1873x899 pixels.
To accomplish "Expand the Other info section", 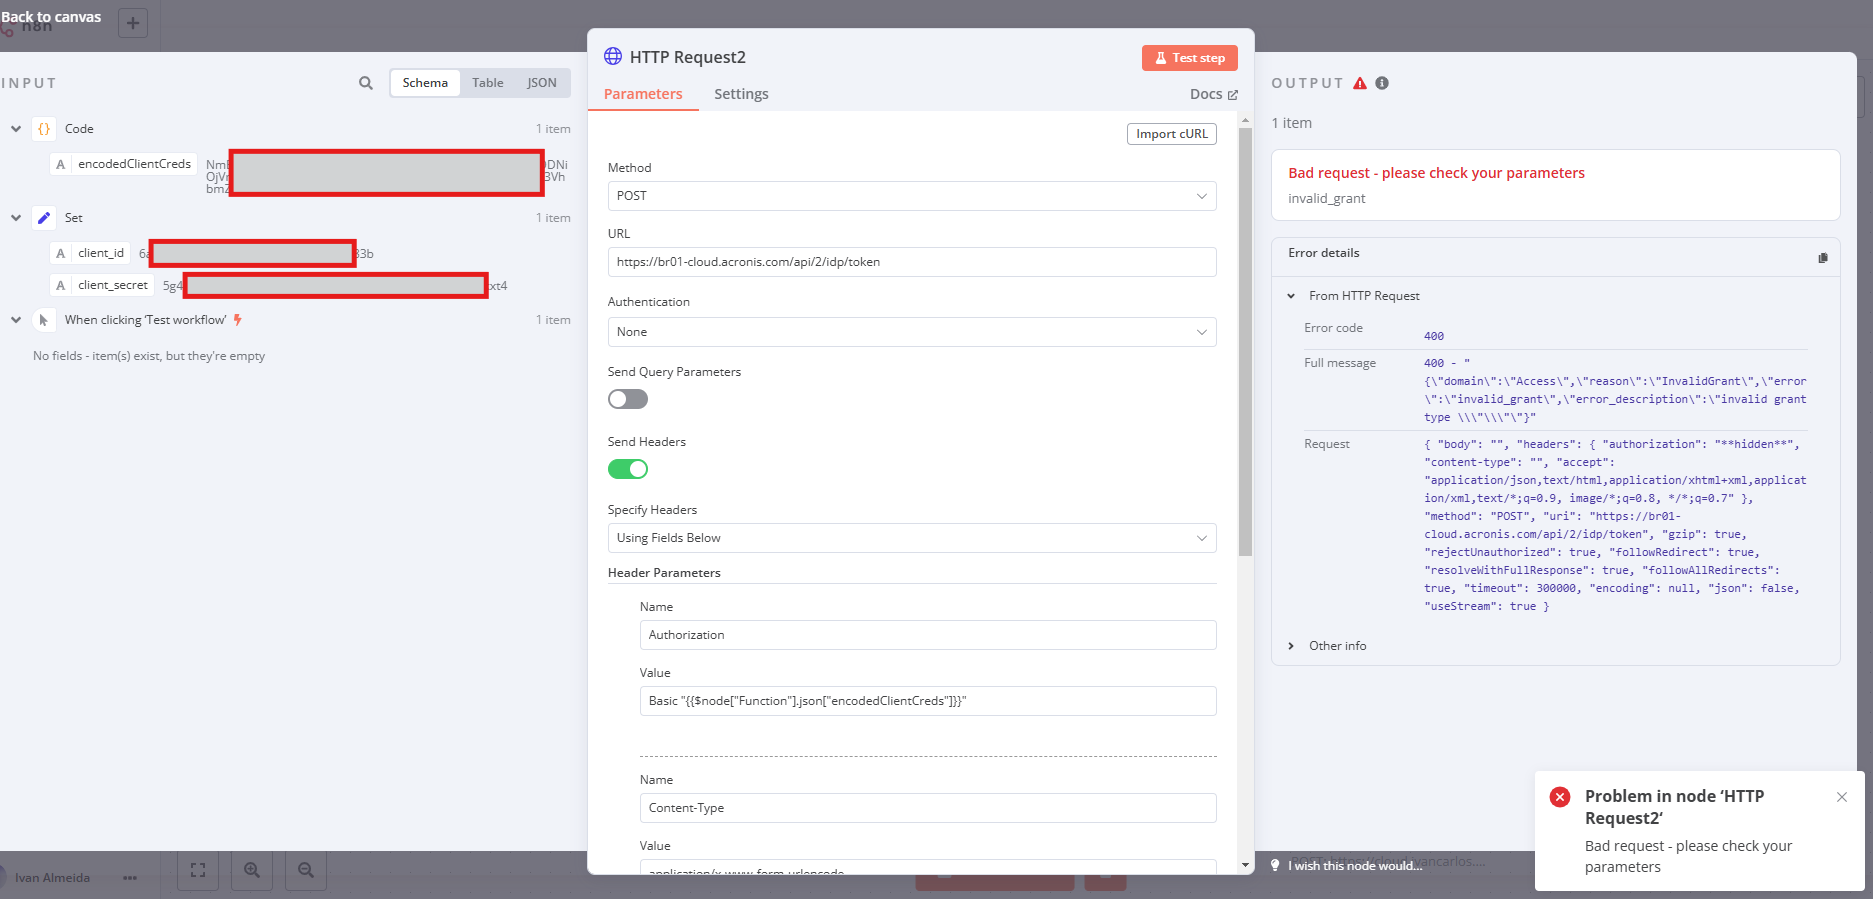I will coord(1291,646).
